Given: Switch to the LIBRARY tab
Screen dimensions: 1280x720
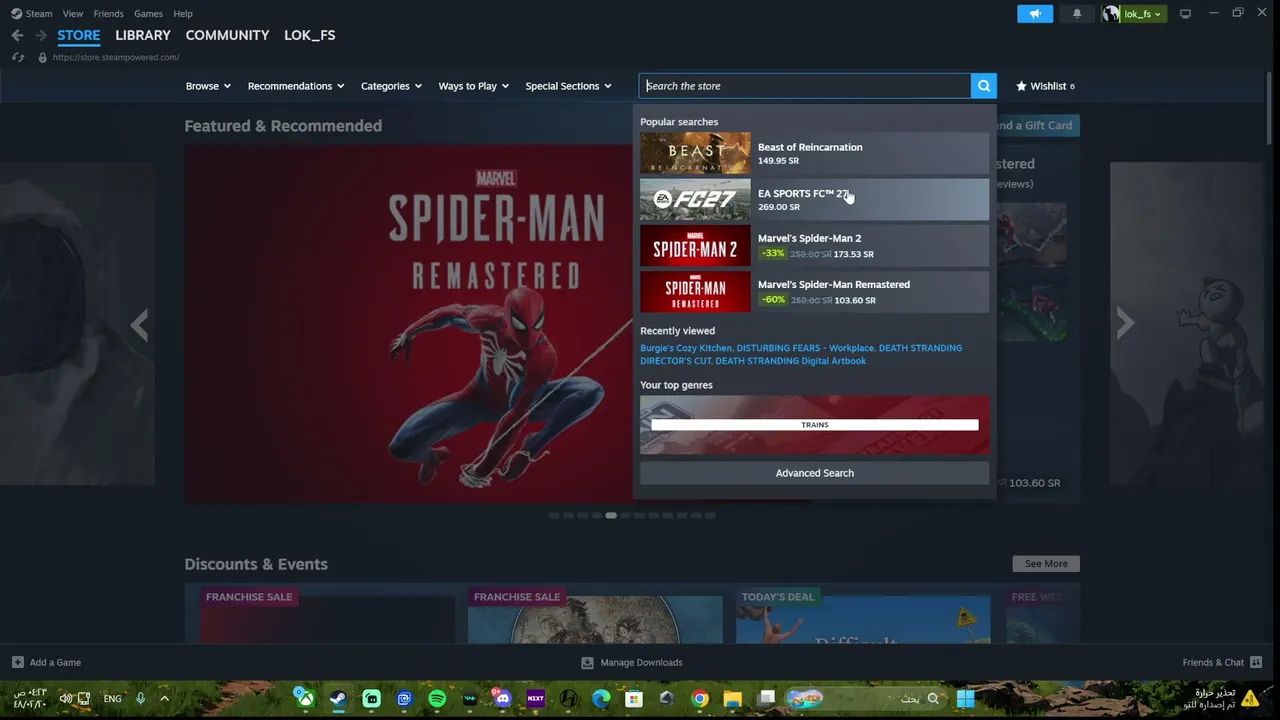Looking at the screenshot, I should point(143,35).
